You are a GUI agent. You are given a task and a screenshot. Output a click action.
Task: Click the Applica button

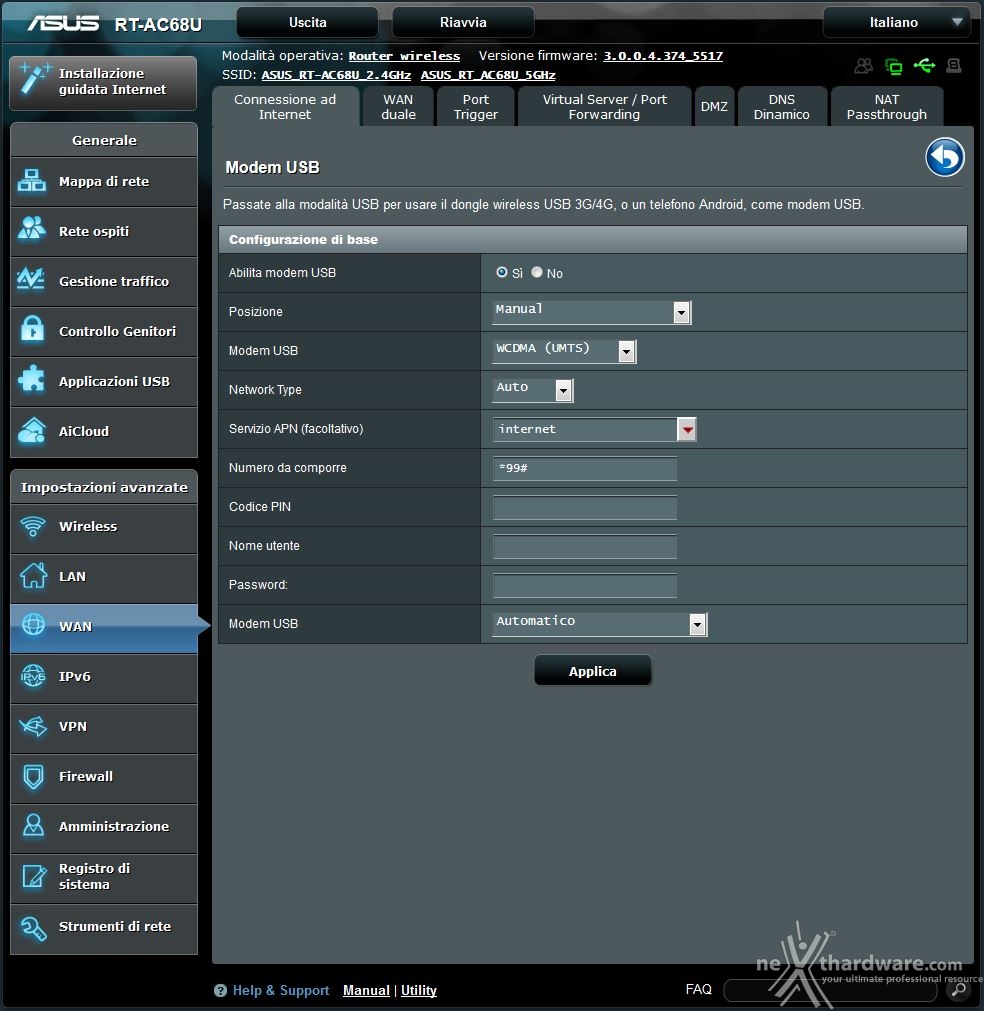pyautogui.click(x=593, y=671)
